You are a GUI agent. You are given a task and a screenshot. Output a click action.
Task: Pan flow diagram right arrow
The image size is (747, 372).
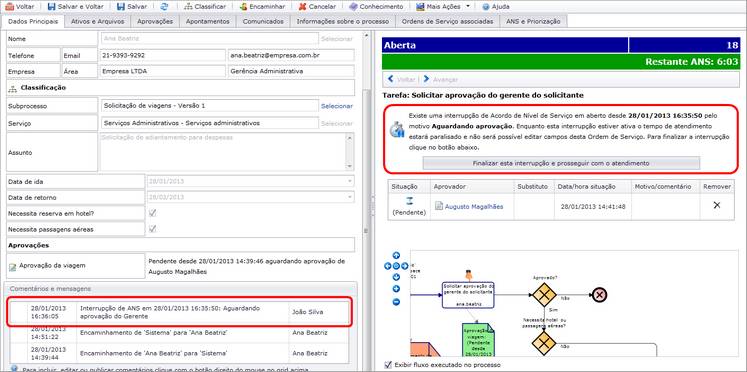pyautogui.click(x=404, y=266)
